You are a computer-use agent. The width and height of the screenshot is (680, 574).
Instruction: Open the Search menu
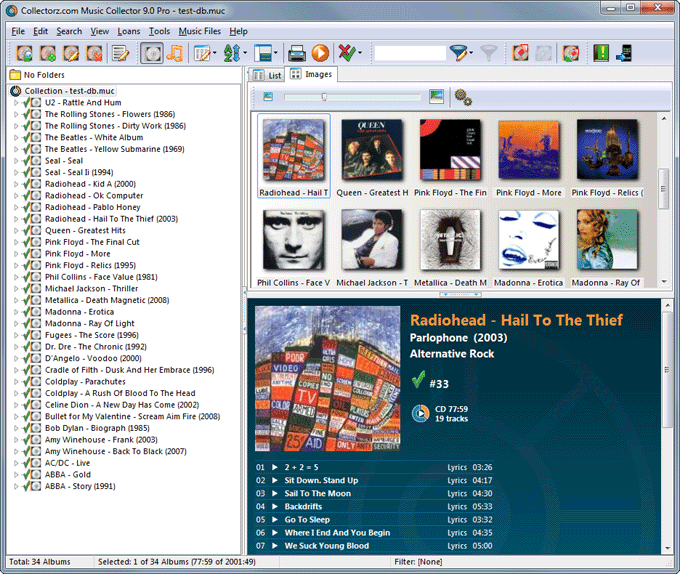tap(69, 31)
